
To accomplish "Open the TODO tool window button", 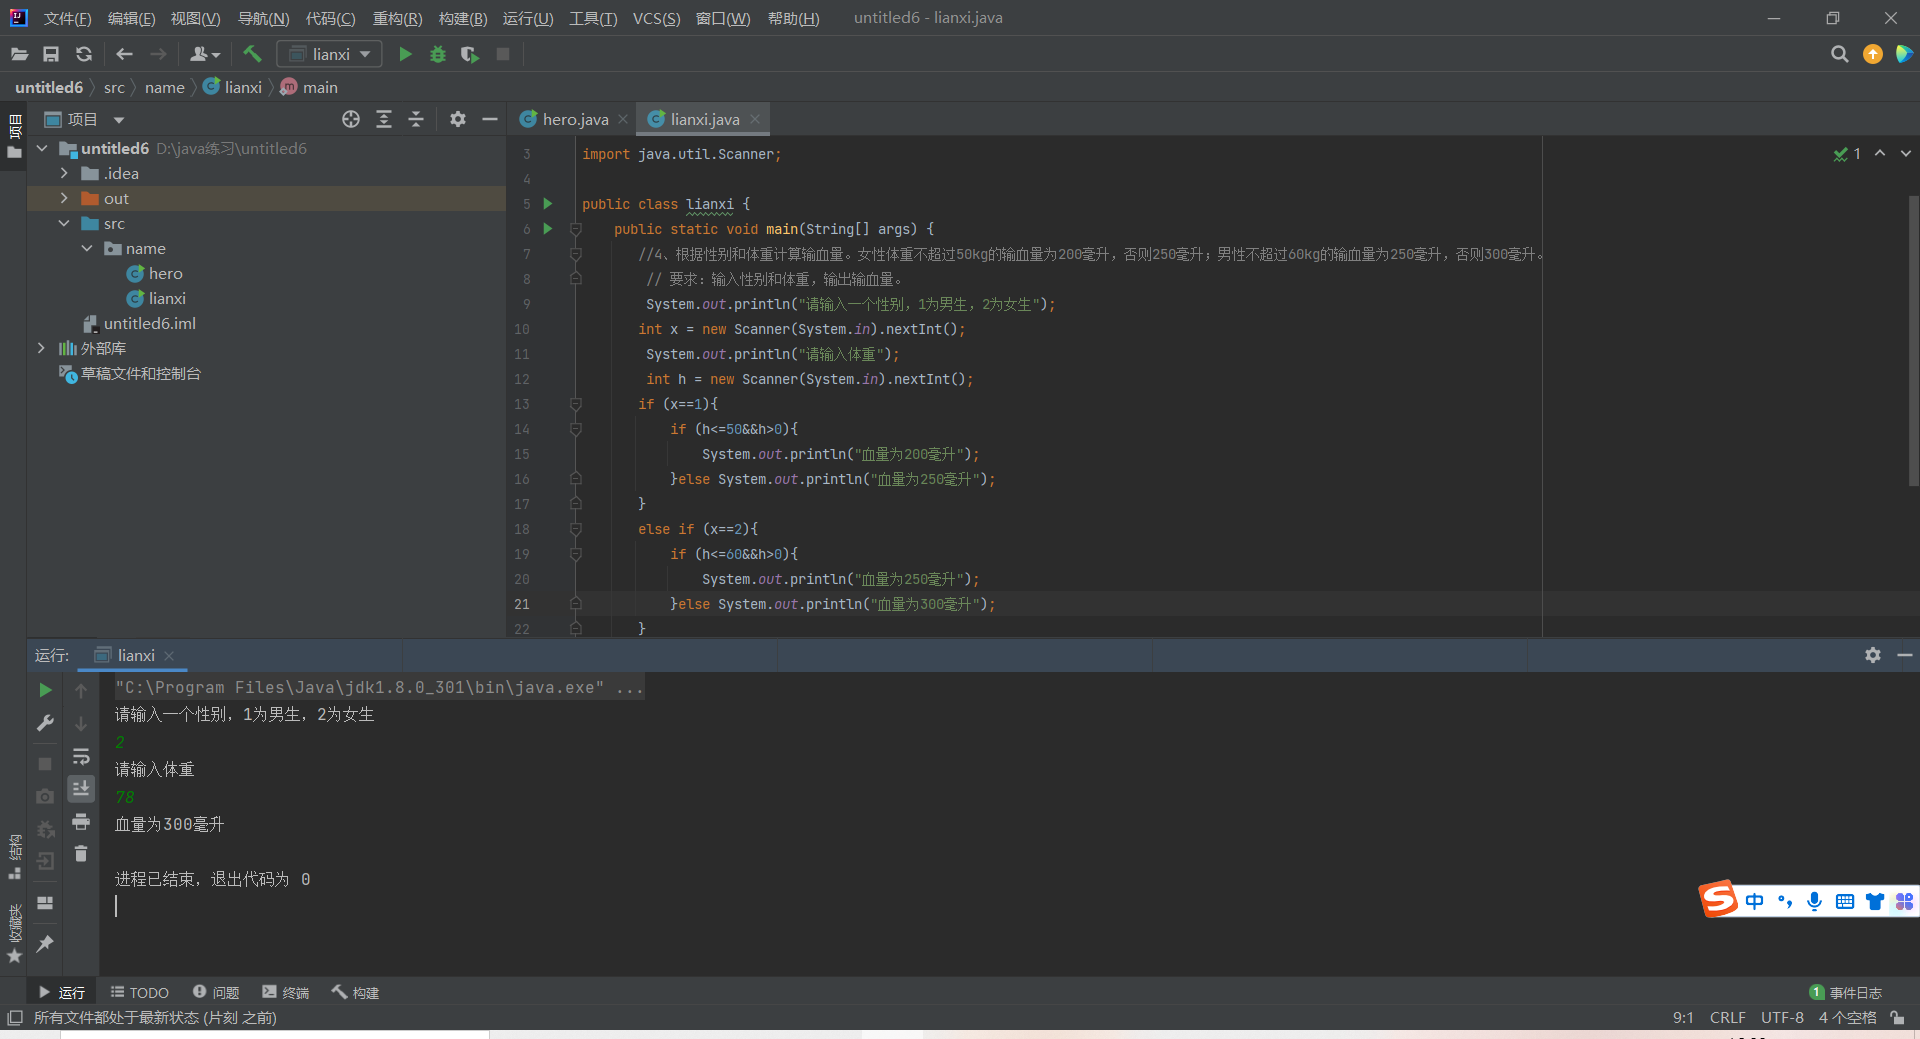I will pyautogui.click(x=140, y=992).
